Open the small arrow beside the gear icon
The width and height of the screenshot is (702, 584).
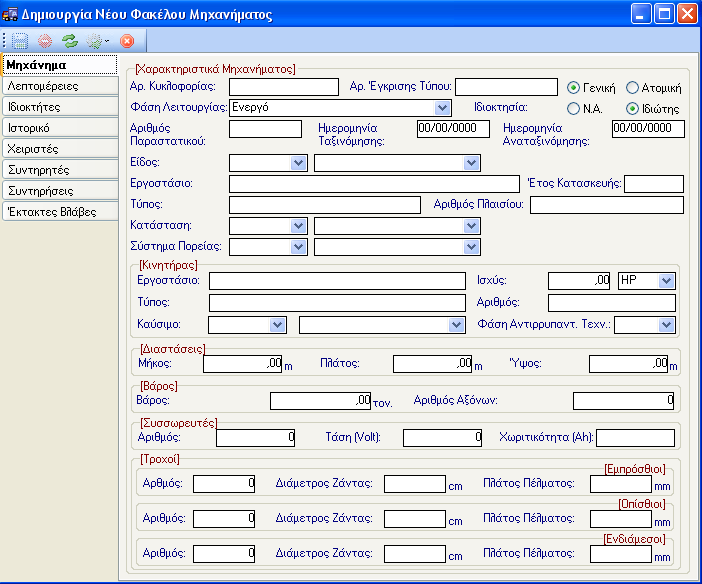click(x=107, y=41)
